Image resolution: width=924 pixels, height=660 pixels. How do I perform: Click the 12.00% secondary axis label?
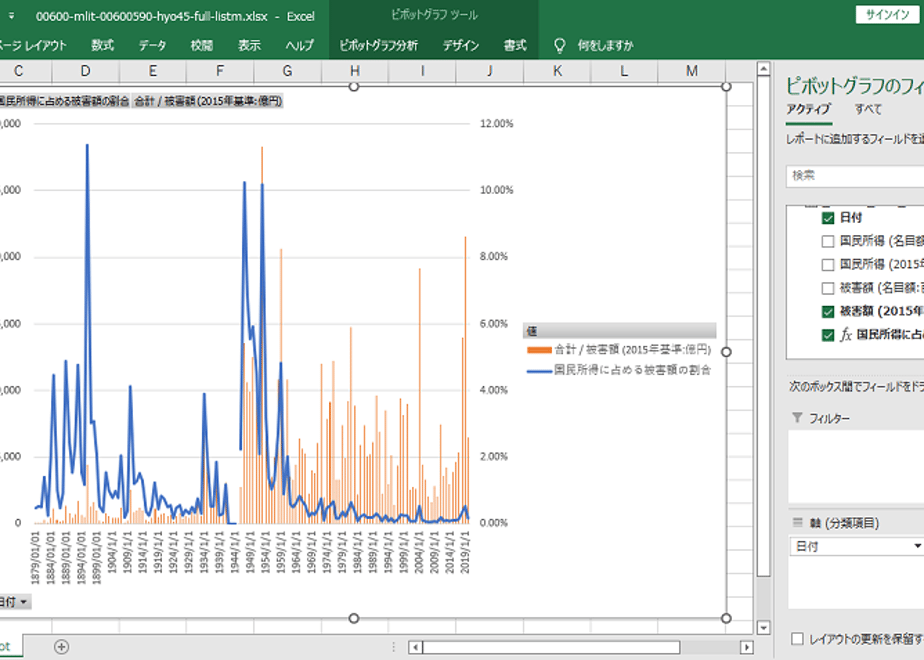point(496,124)
